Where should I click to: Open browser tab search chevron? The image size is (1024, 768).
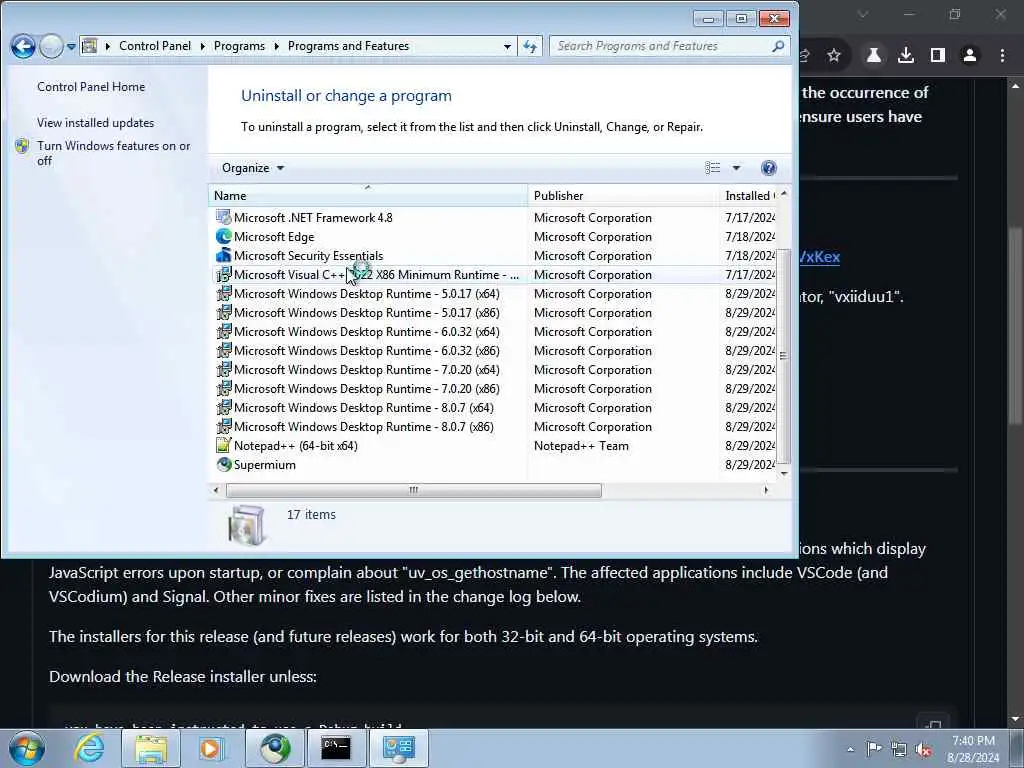(863, 14)
